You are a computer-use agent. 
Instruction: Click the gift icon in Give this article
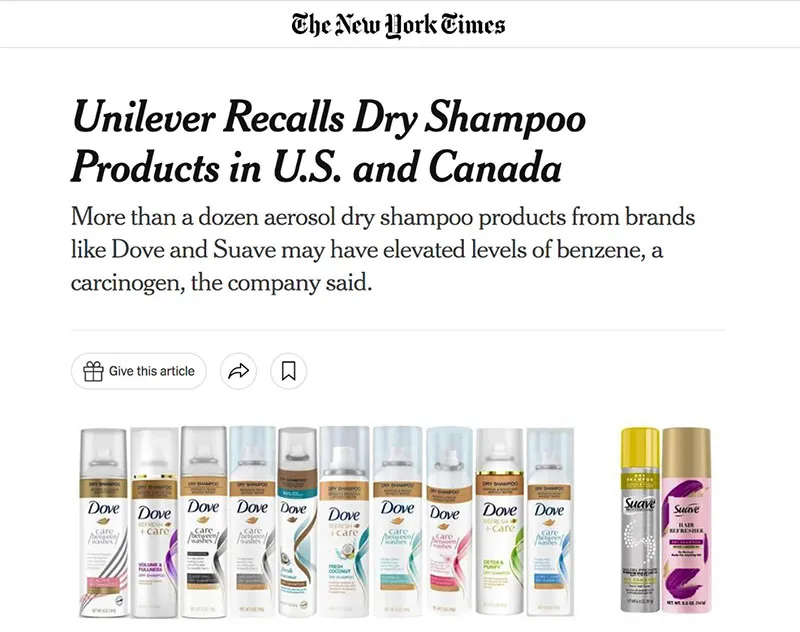tap(93, 371)
